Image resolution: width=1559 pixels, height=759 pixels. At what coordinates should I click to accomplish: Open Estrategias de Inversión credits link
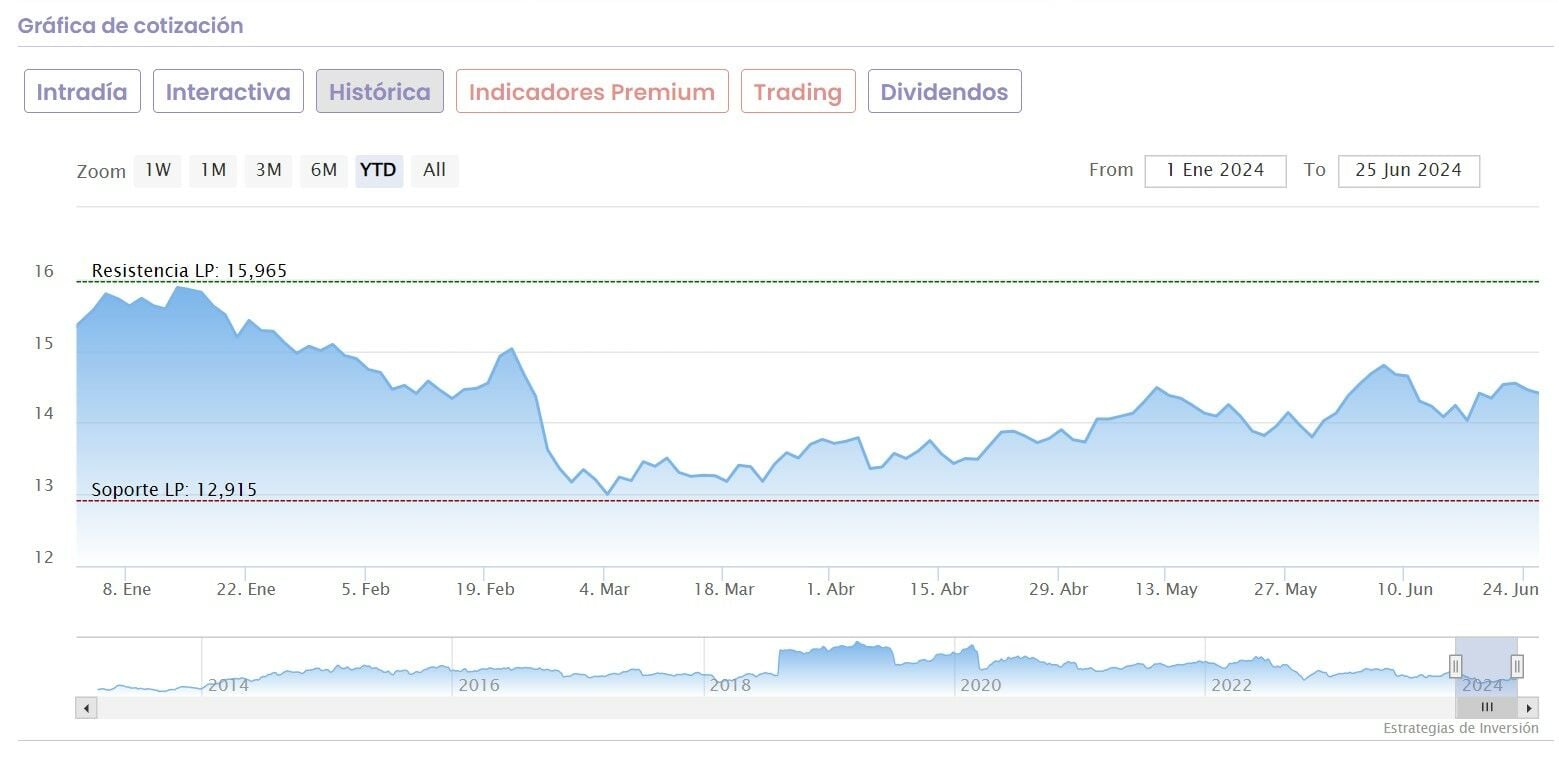click(1460, 729)
